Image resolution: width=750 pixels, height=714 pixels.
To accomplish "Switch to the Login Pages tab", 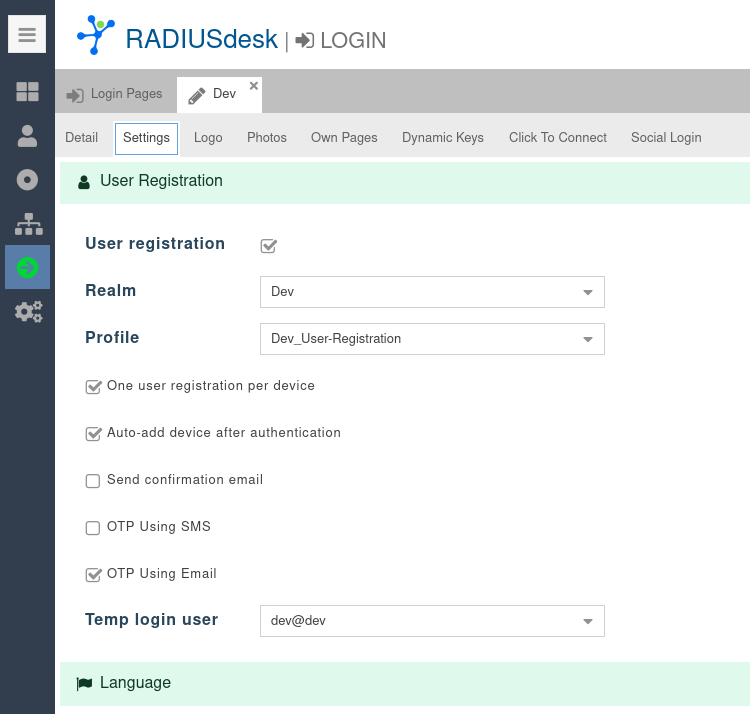I will pyautogui.click(x=115, y=94).
